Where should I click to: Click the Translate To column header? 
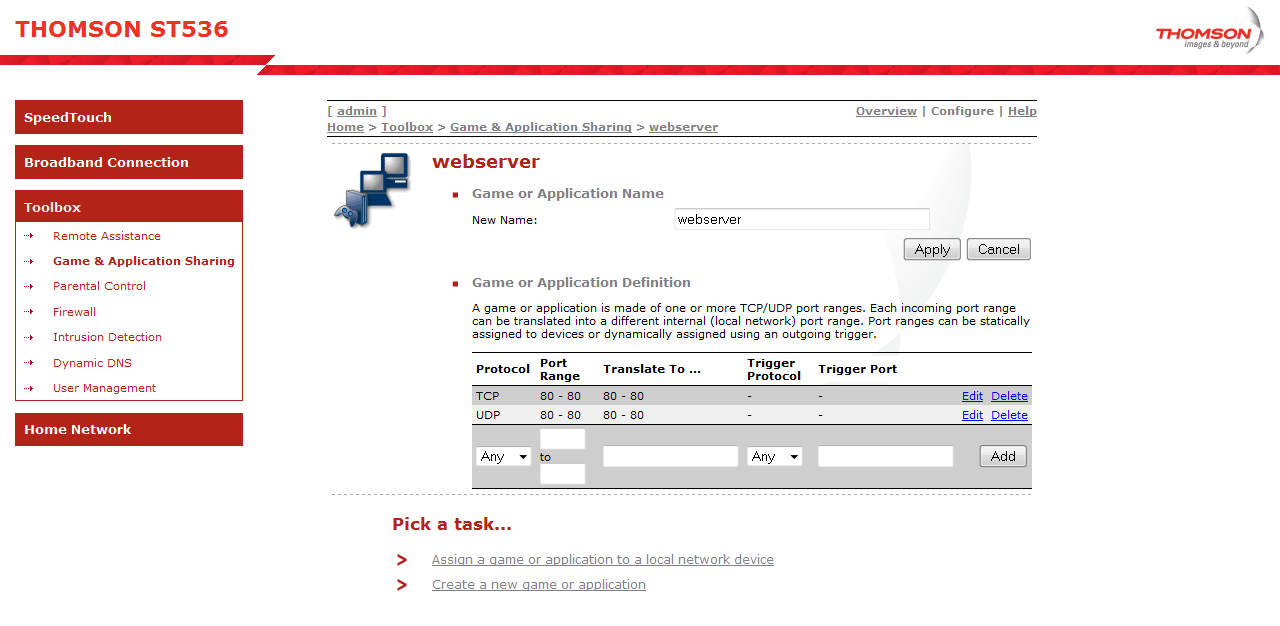pyautogui.click(x=652, y=369)
